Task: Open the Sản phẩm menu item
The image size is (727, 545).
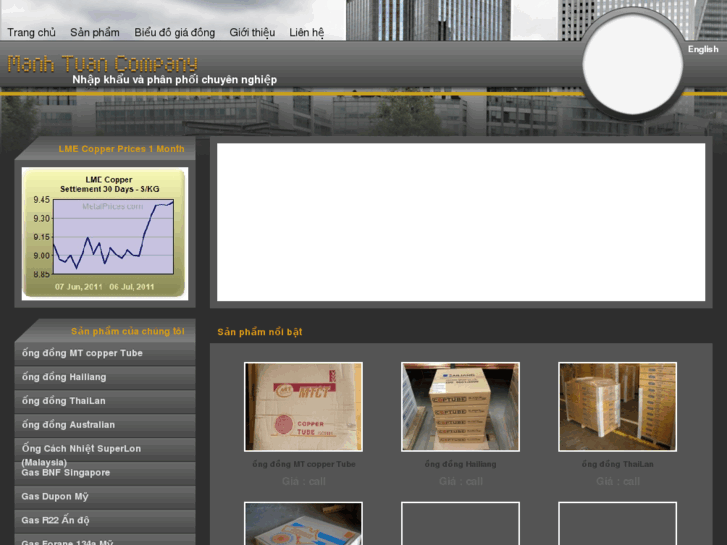Action: pos(95,32)
